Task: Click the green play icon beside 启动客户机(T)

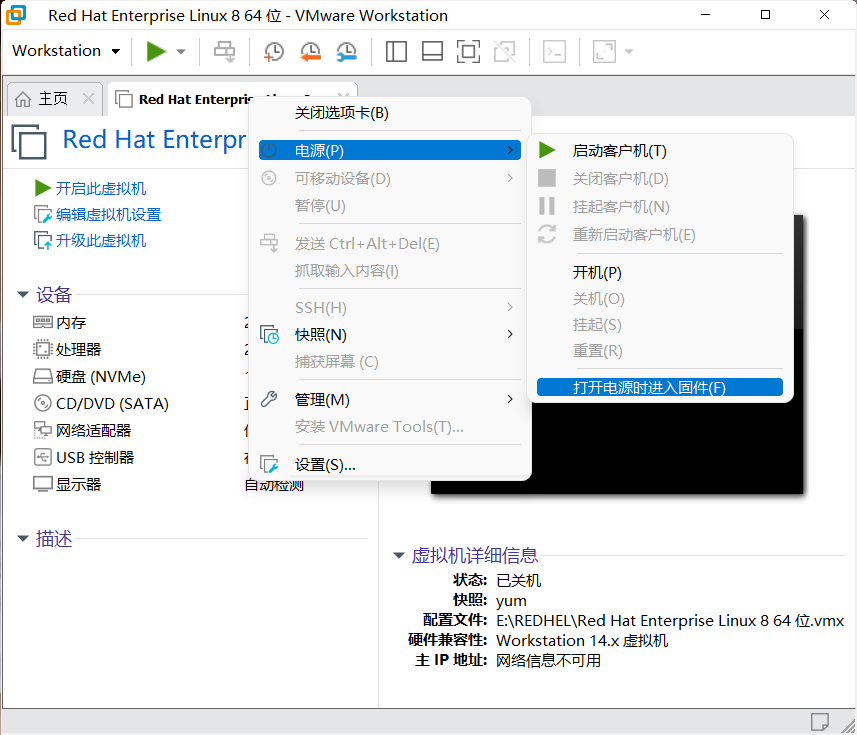Action: pyautogui.click(x=547, y=150)
